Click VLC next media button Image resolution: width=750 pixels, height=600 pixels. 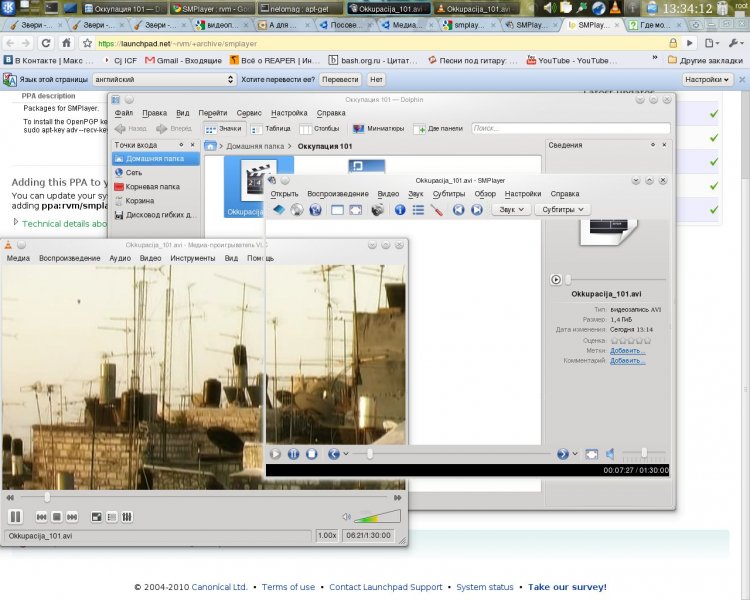(x=72, y=517)
